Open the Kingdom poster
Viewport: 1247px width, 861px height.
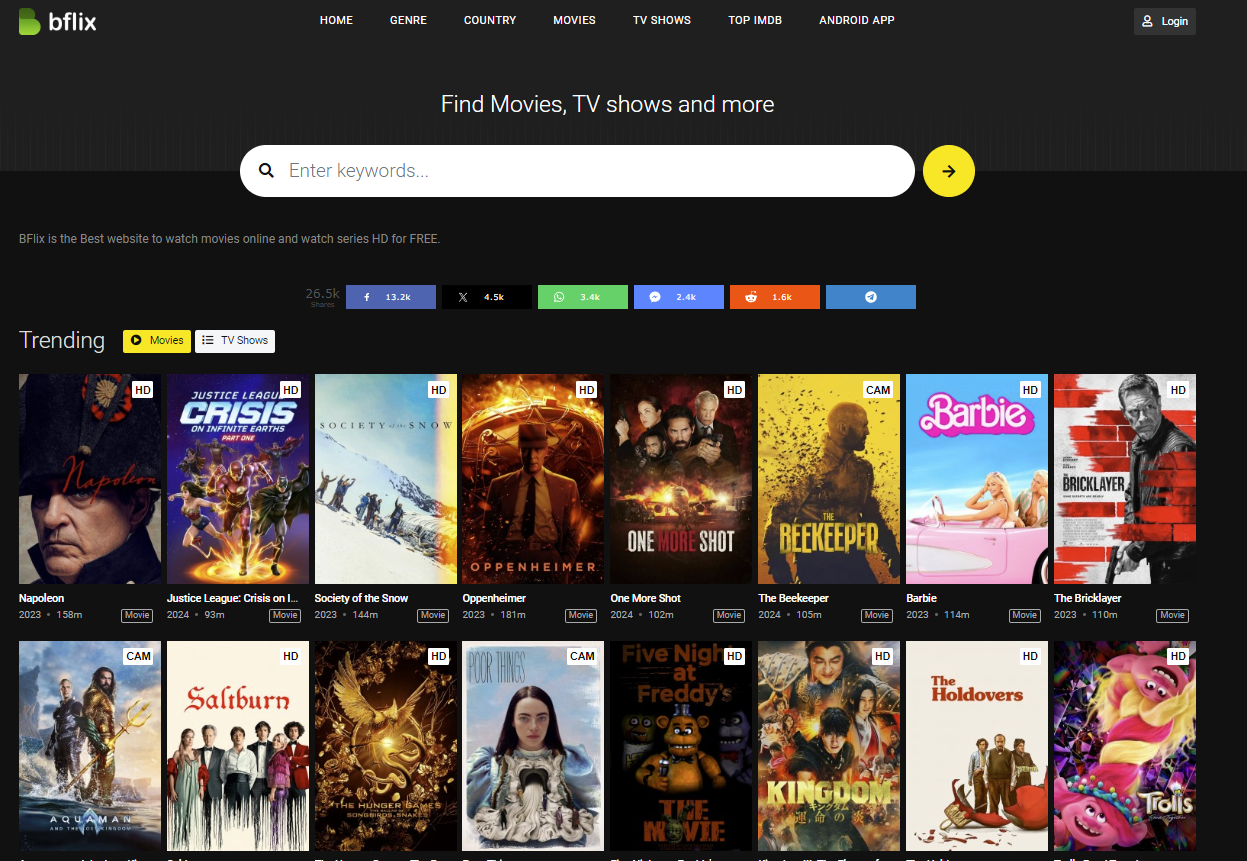(x=829, y=746)
